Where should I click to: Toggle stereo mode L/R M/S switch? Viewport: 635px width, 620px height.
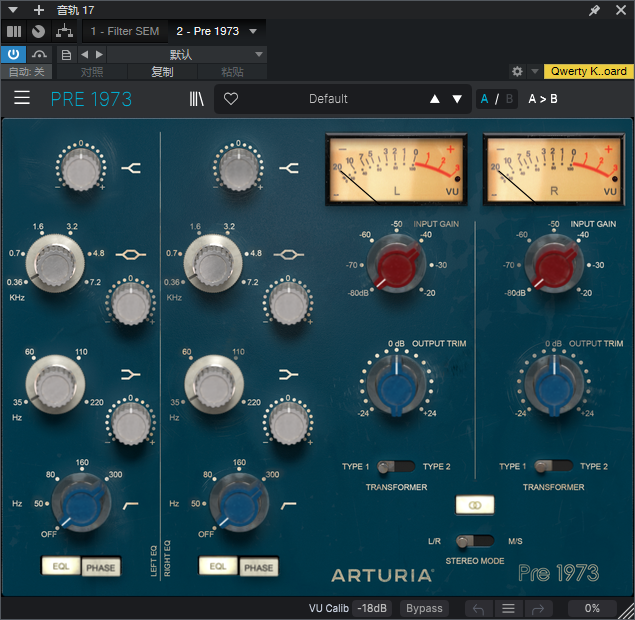pyautogui.click(x=475, y=541)
